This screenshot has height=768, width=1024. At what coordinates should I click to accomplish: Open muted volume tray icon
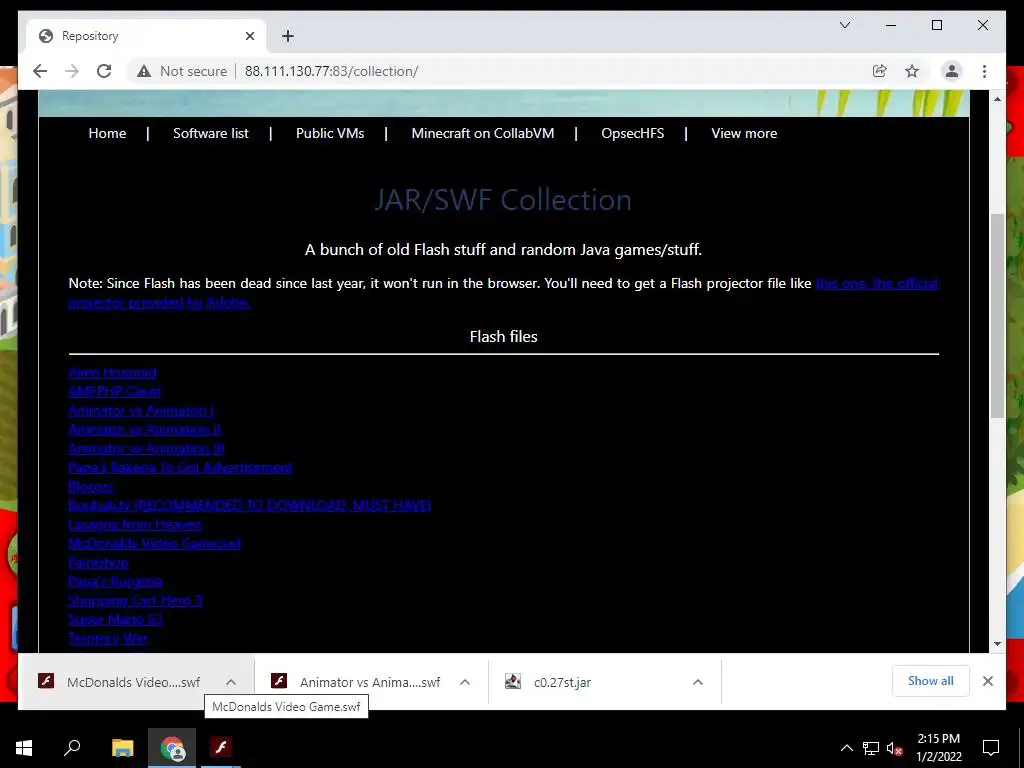coord(894,748)
